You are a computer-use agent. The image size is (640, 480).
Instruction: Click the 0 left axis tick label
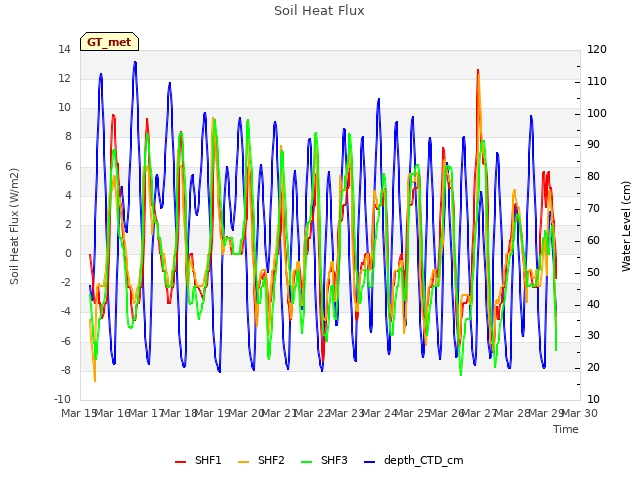pyautogui.click(x=68, y=253)
